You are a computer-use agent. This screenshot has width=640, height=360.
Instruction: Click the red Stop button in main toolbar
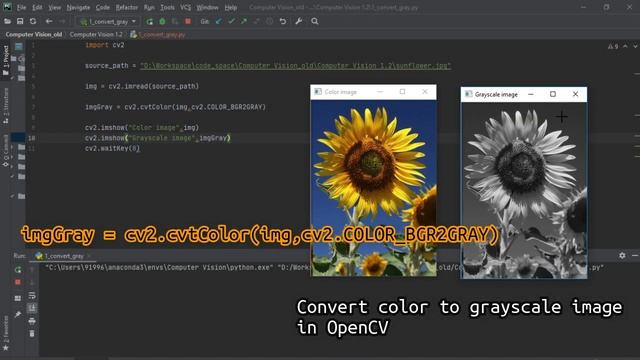188,21
